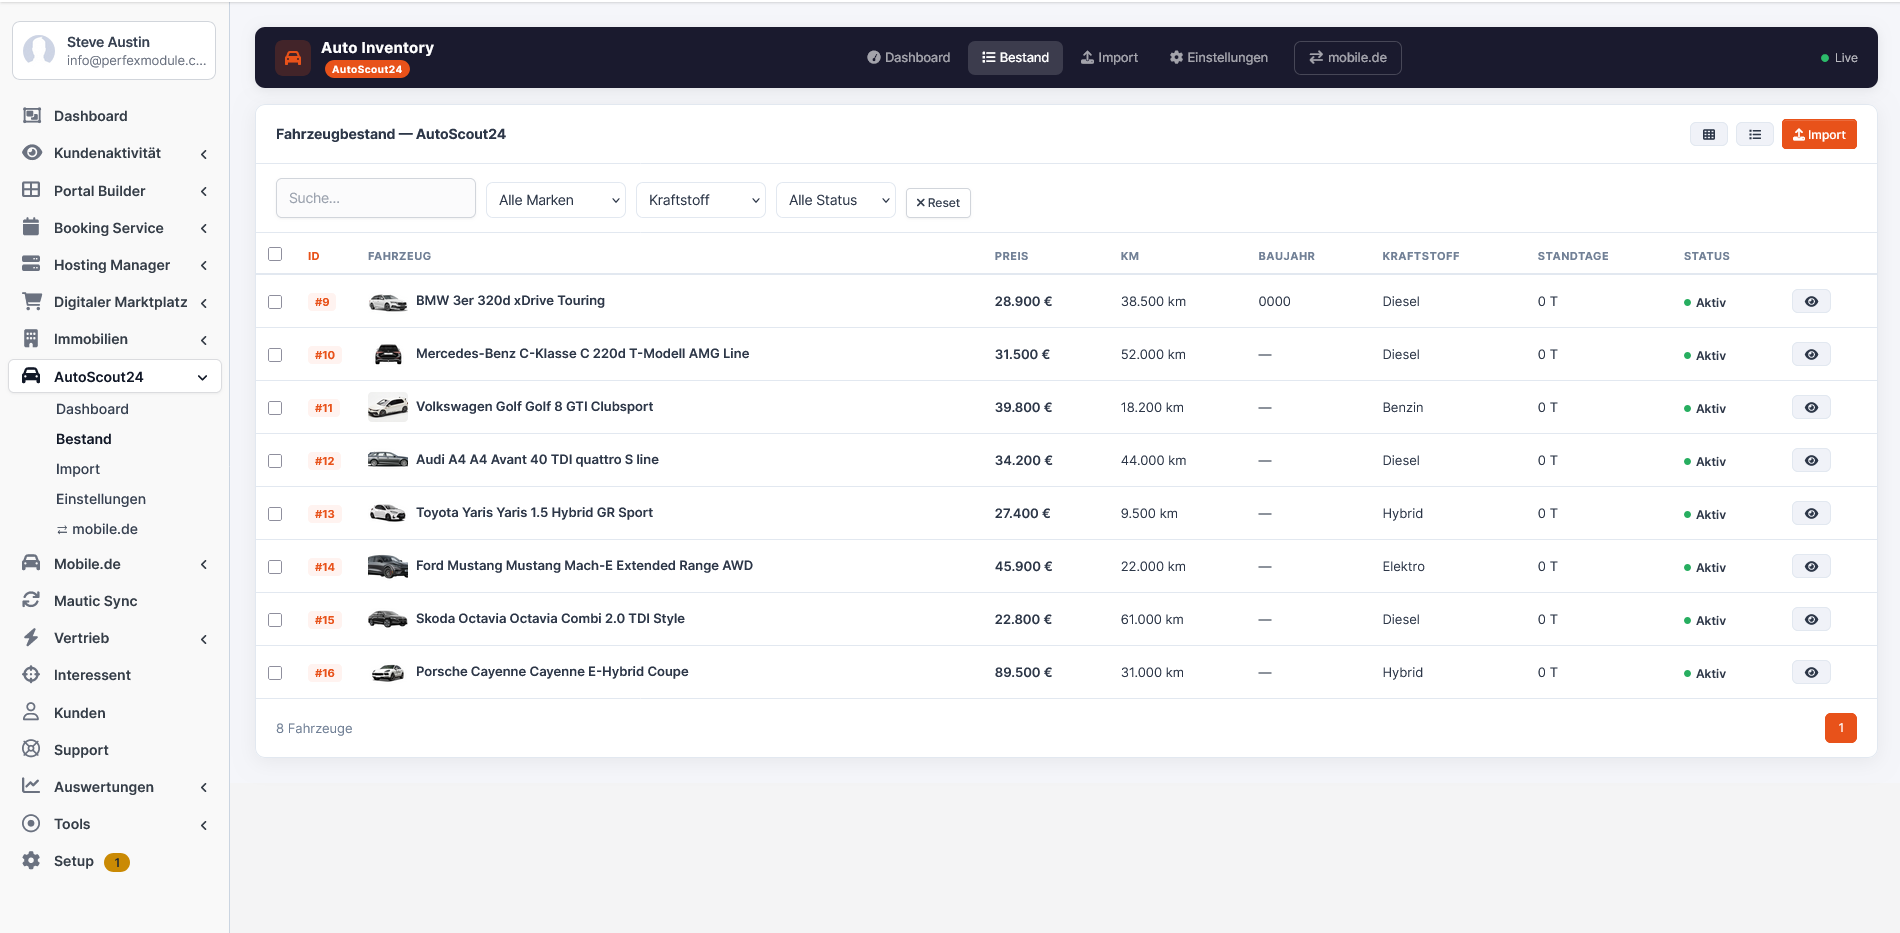
Task: Open Support from the sidebar lifebuoy icon
Action: [31, 749]
